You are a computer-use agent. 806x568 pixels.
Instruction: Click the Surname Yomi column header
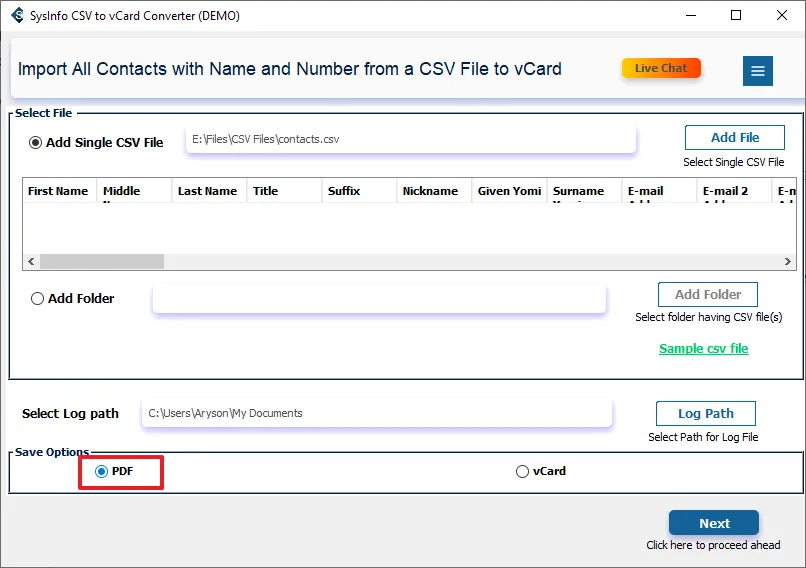584,191
